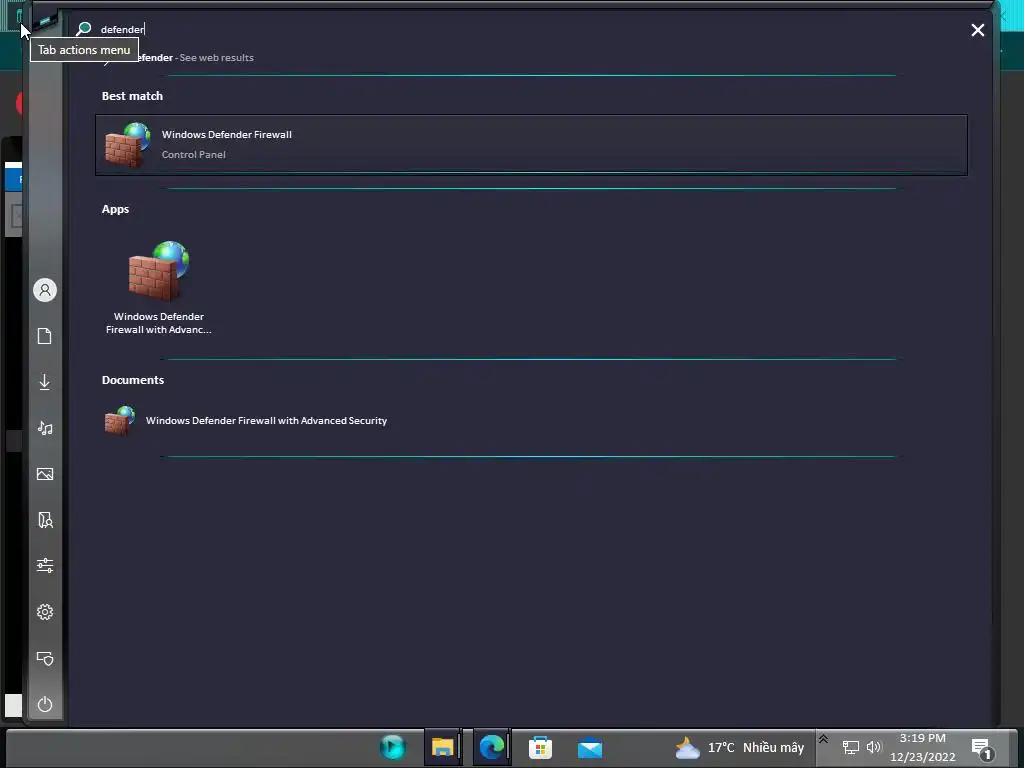The image size is (1024, 768).
Task: Click the search magnifier icon
Action: [84, 29]
